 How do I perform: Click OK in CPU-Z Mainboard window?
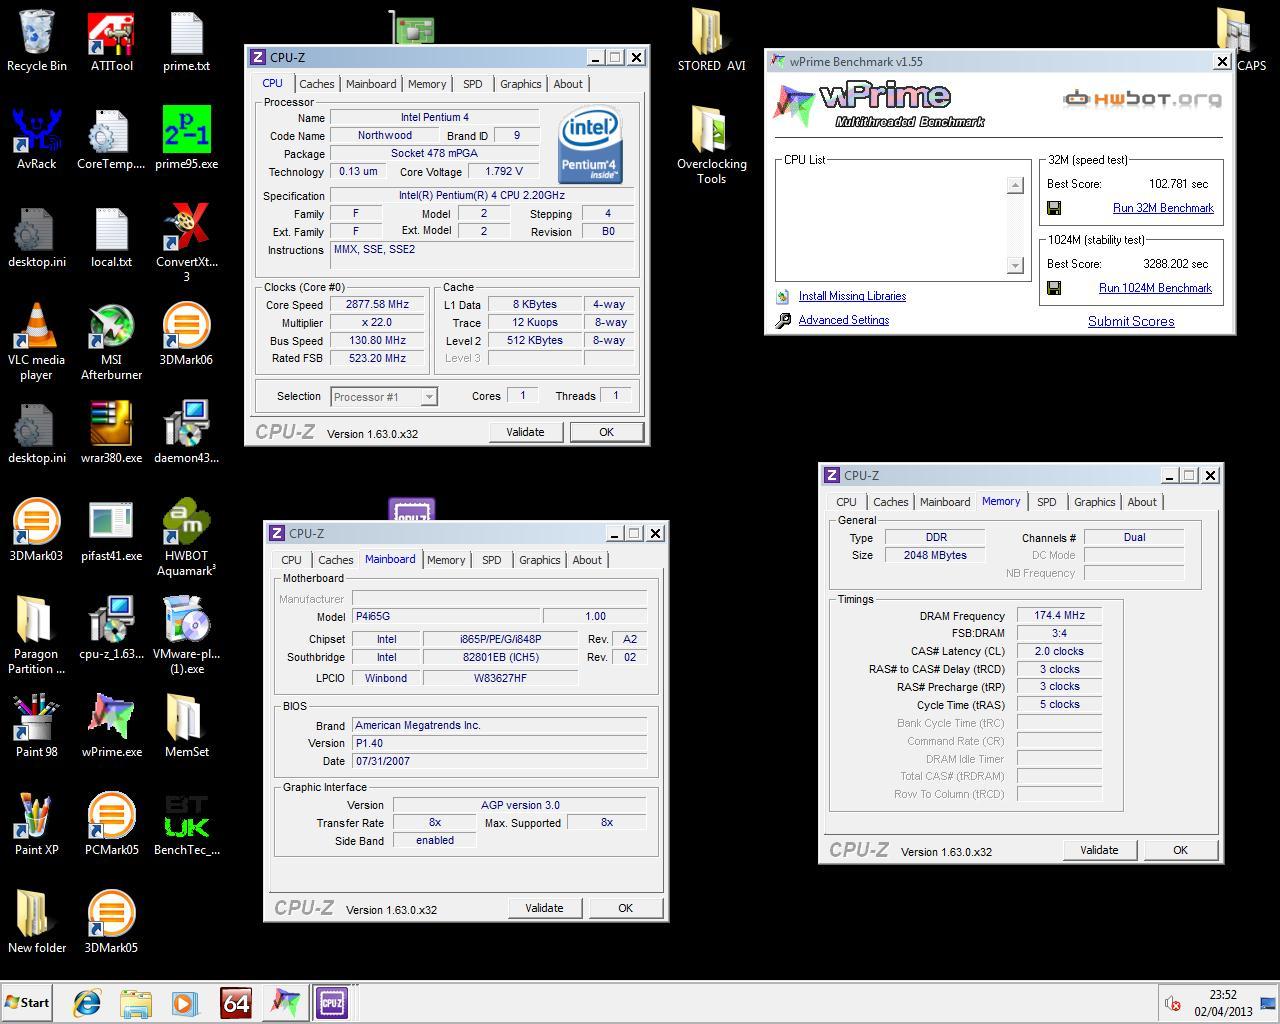pyautogui.click(x=625, y=908)
